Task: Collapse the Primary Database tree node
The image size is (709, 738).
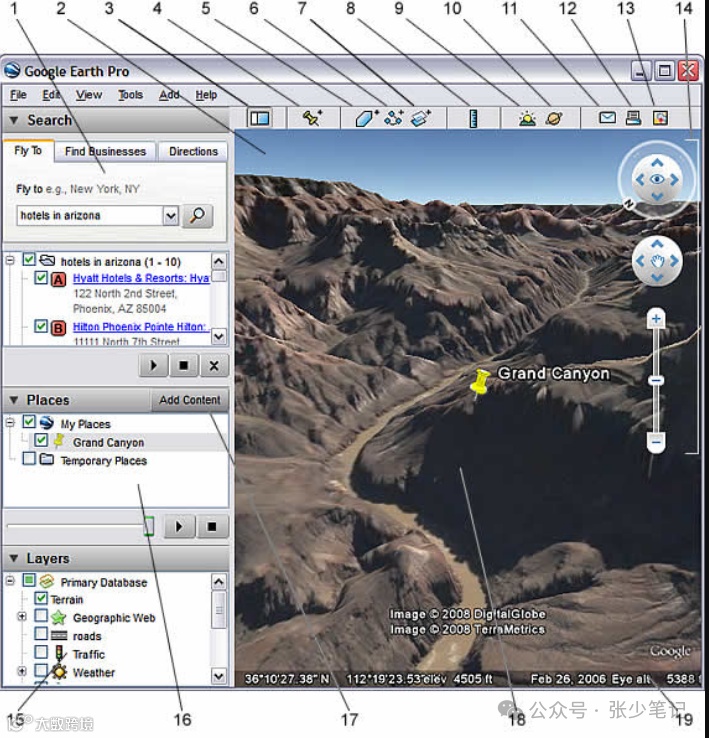Action: coord(10,581)
